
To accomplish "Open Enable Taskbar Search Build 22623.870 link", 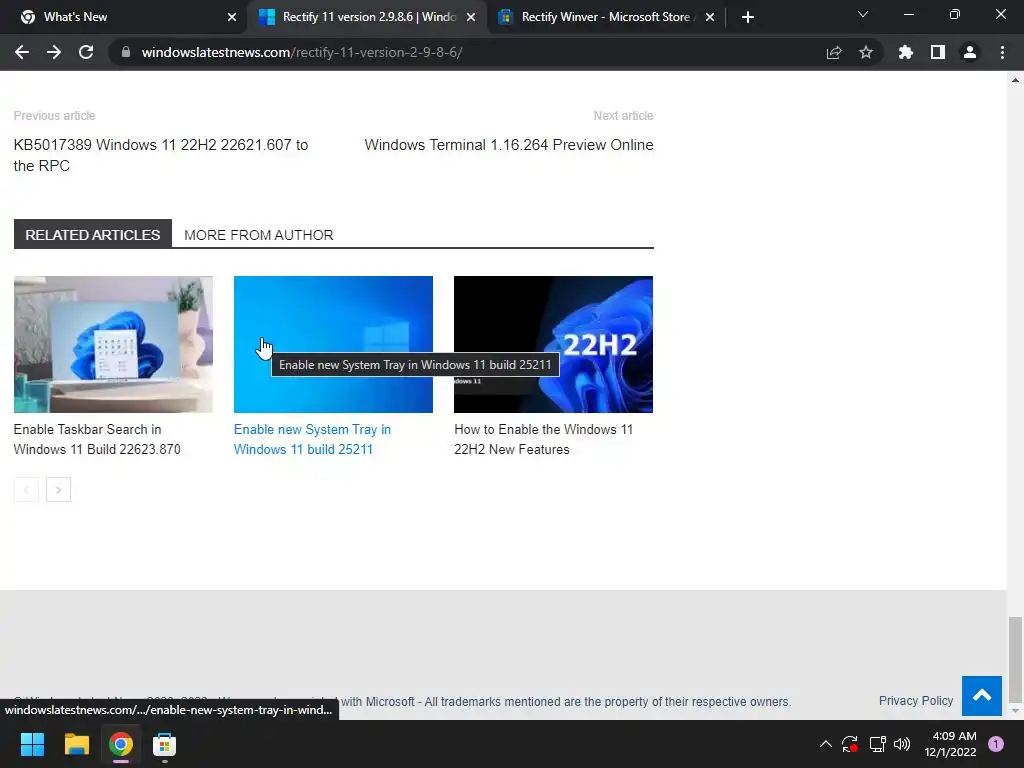I will click(97, 439).
